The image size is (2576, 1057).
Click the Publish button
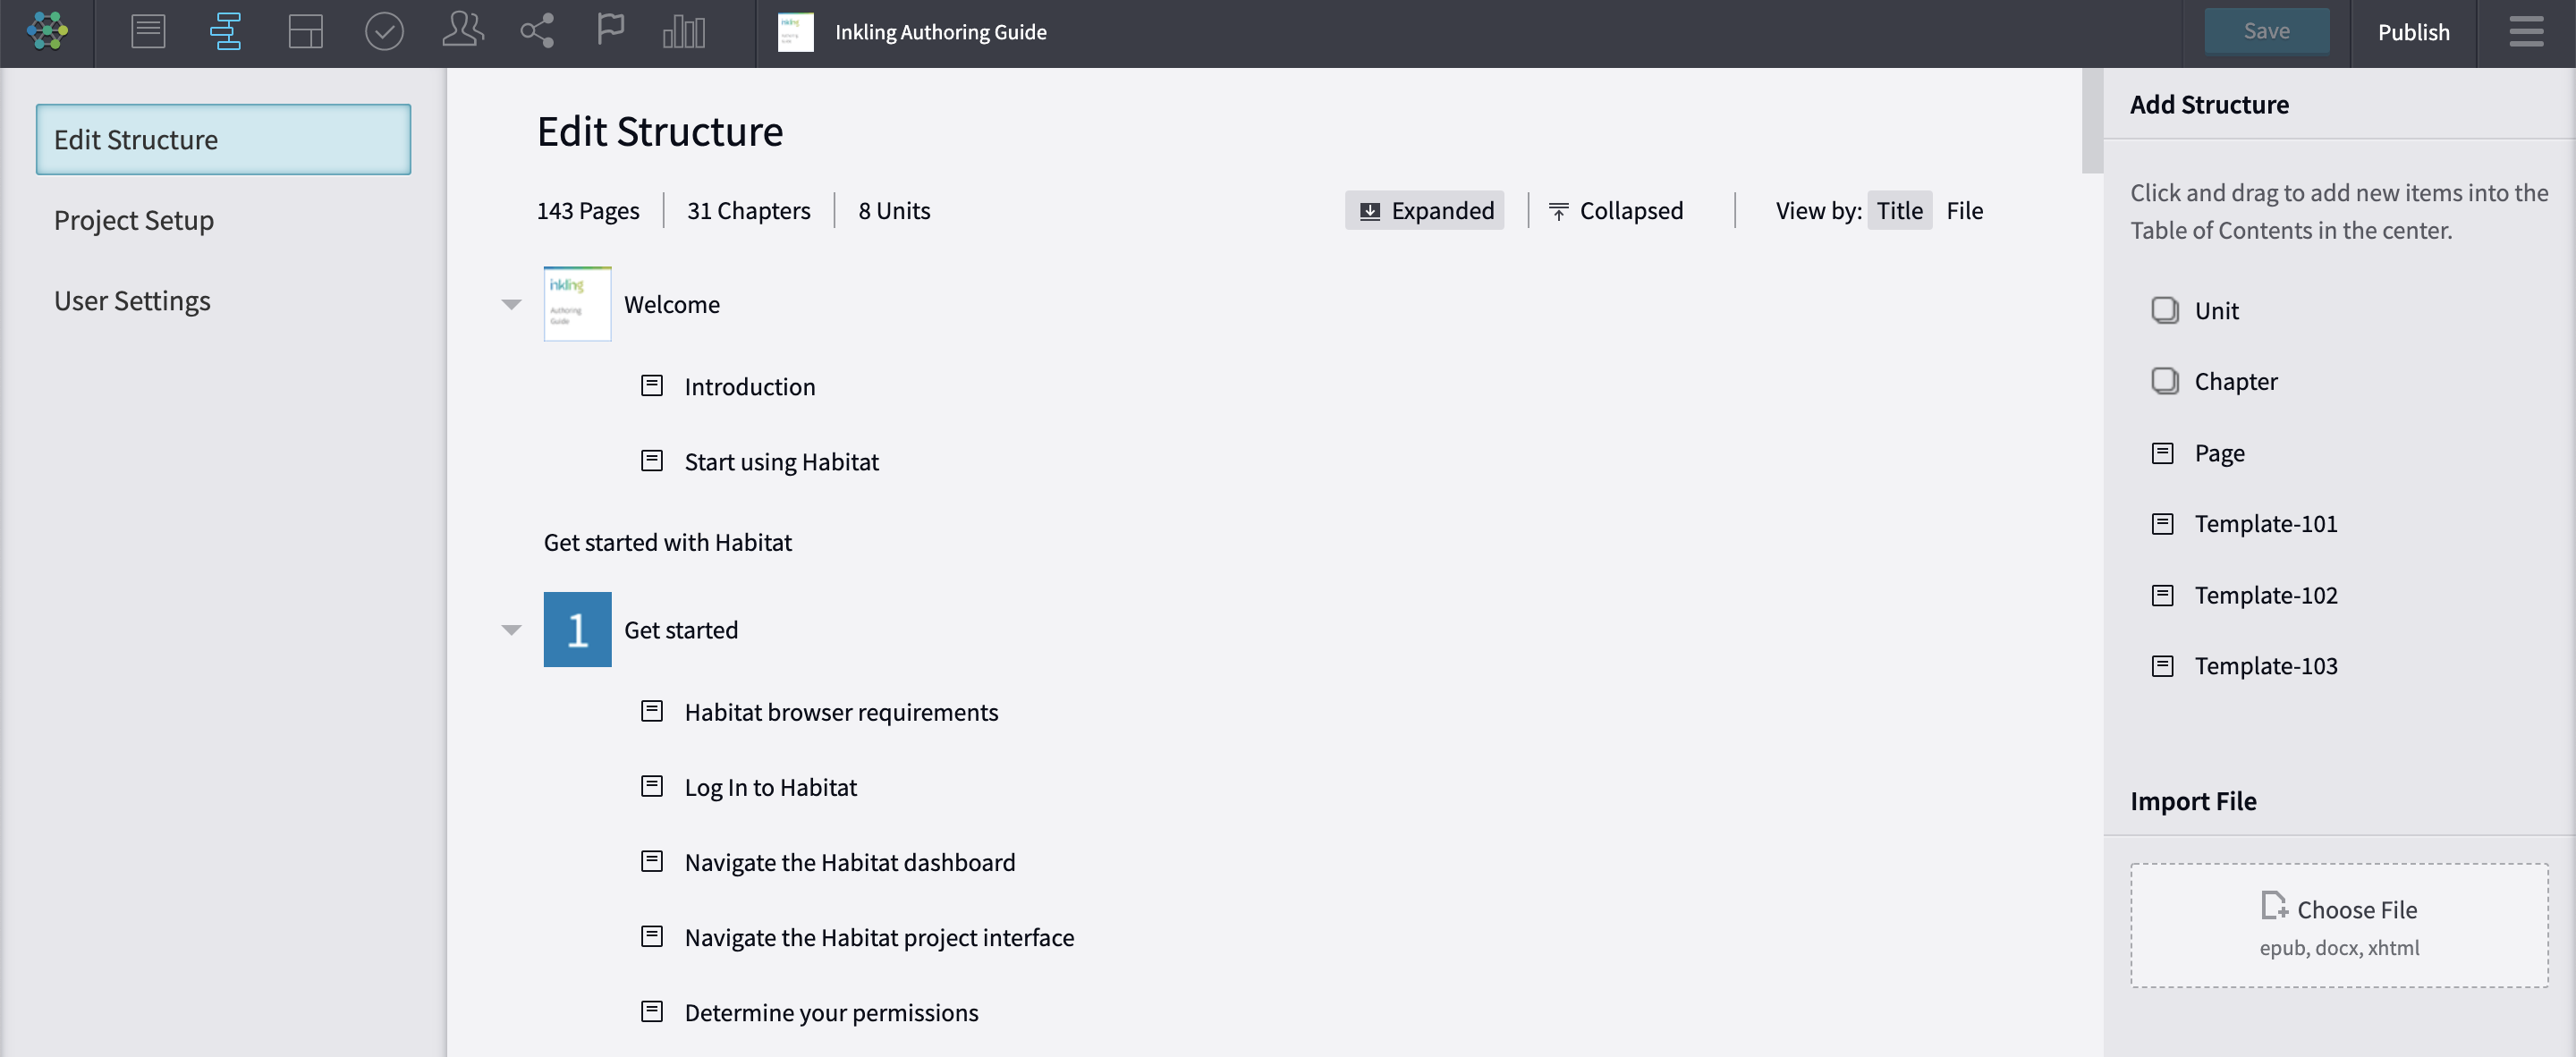(2413, 32)
